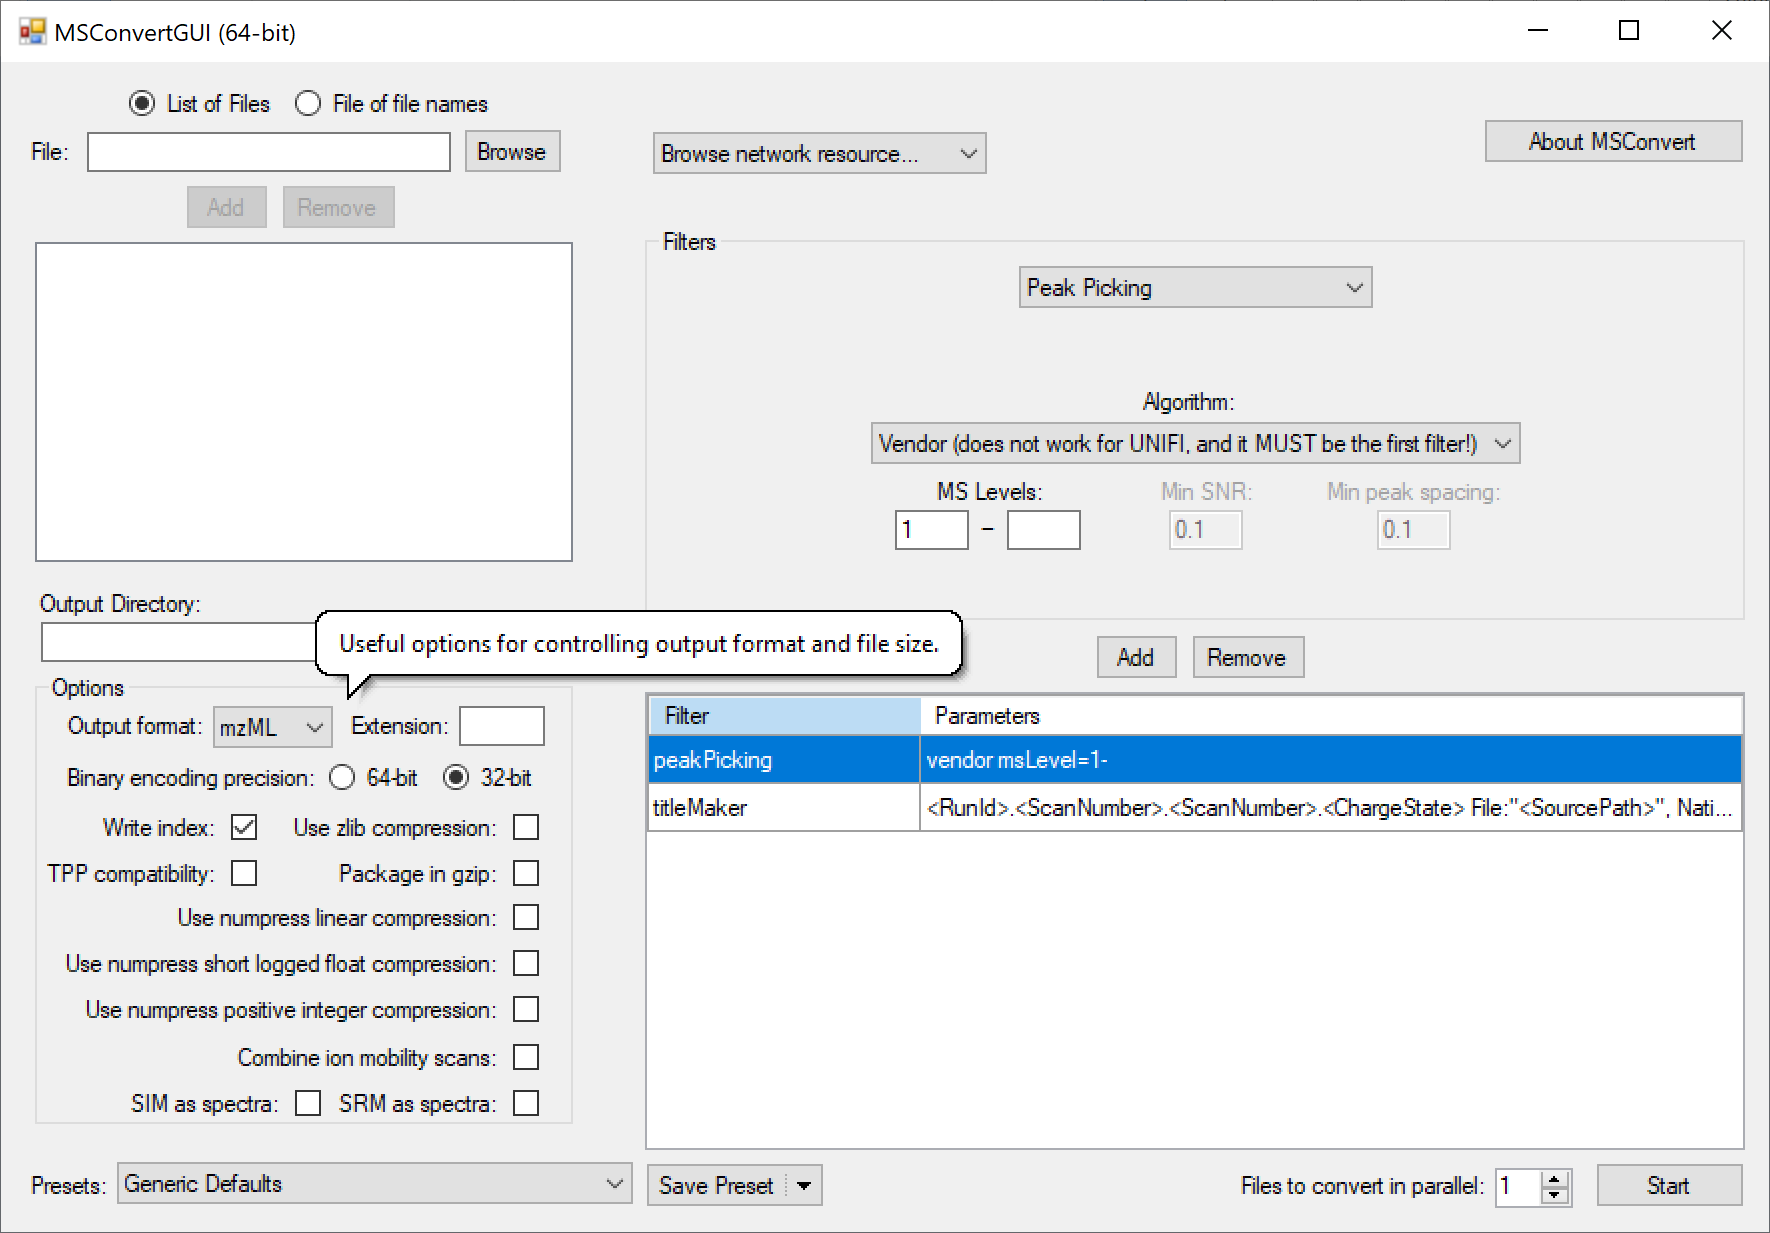Close the MSConvertGUI window
This screenshot has width=1770, height=1233.
click(1721, 31)
